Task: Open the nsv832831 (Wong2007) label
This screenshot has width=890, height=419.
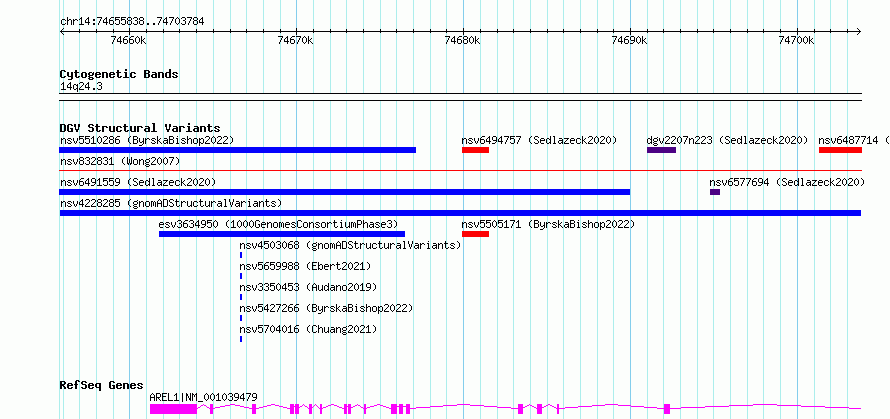Action: (x=120, y=161)
